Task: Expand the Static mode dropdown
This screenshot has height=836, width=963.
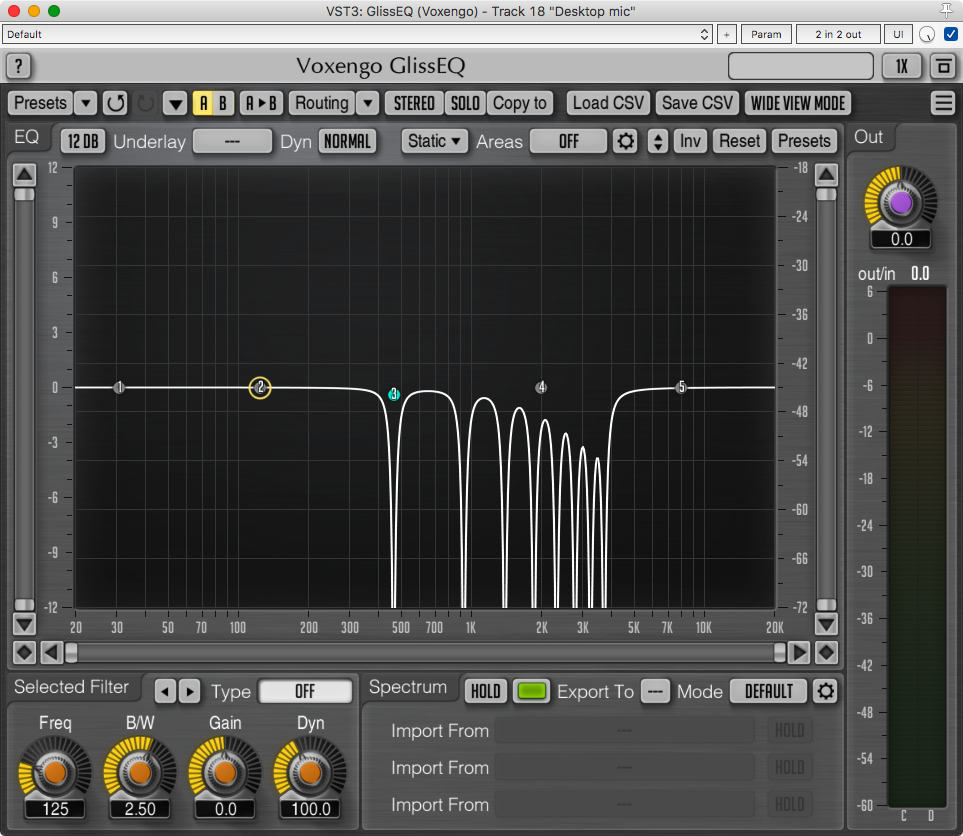Action: pyautogui.click(x=436, y=141)
